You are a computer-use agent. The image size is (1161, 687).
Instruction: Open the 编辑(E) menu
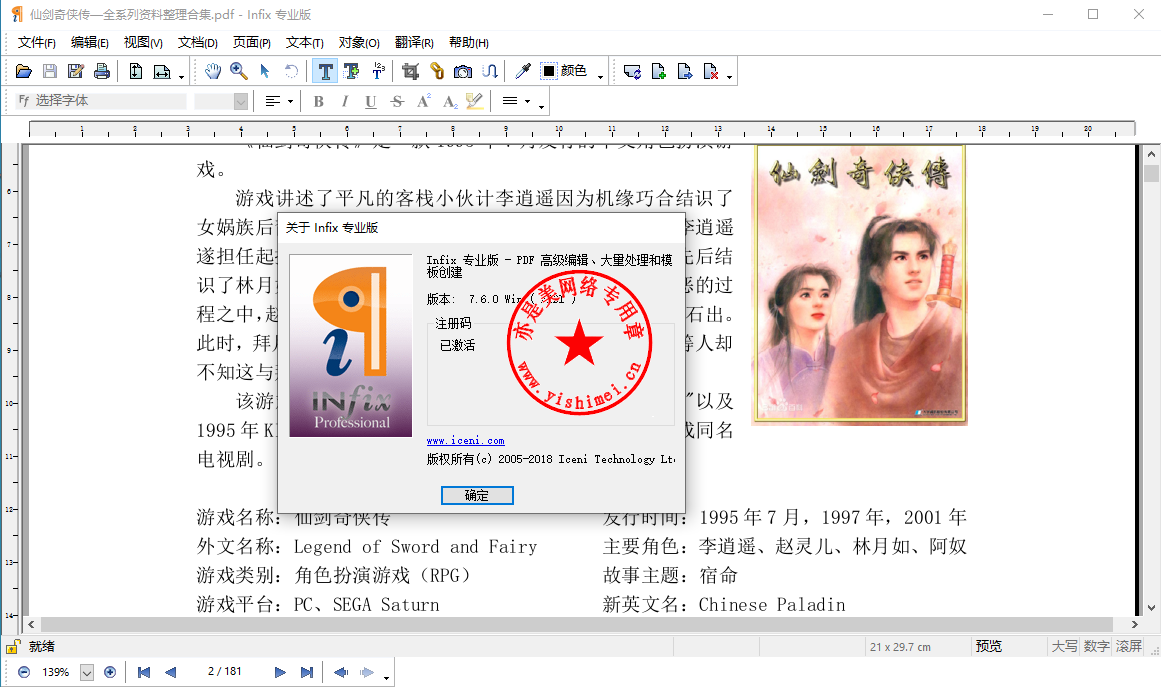(90, 43)
